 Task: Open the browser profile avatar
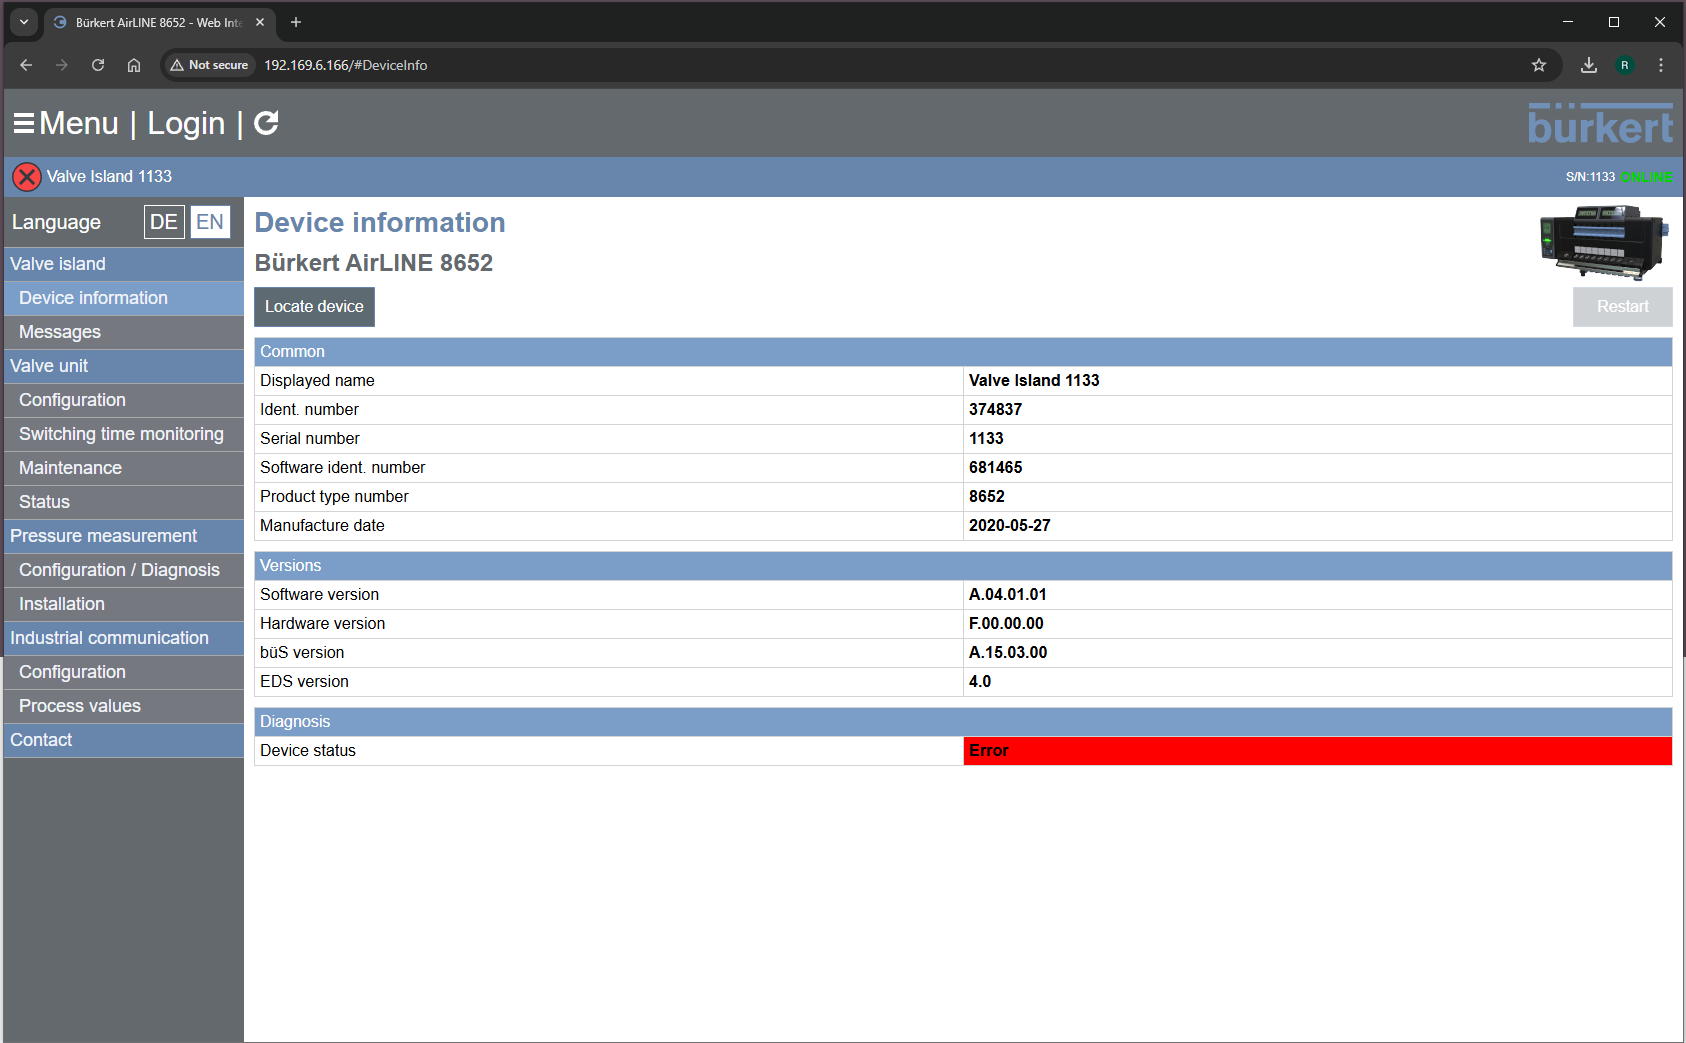[1625, 65]
